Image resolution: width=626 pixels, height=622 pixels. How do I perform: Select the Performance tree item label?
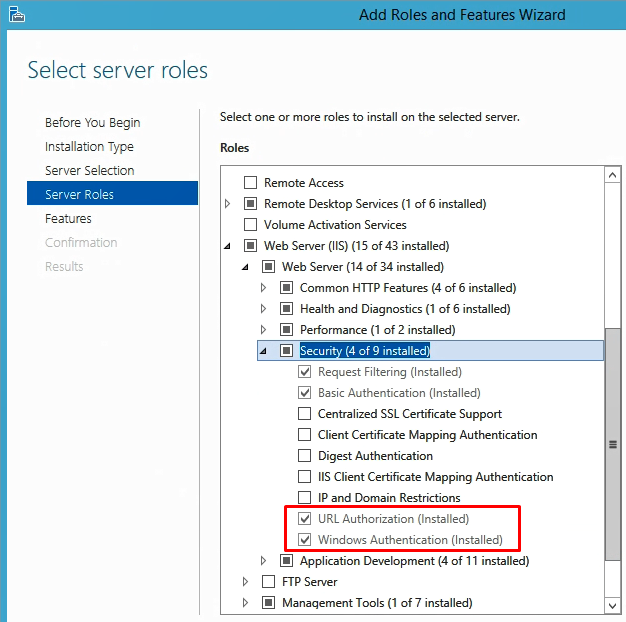(378, 330)
